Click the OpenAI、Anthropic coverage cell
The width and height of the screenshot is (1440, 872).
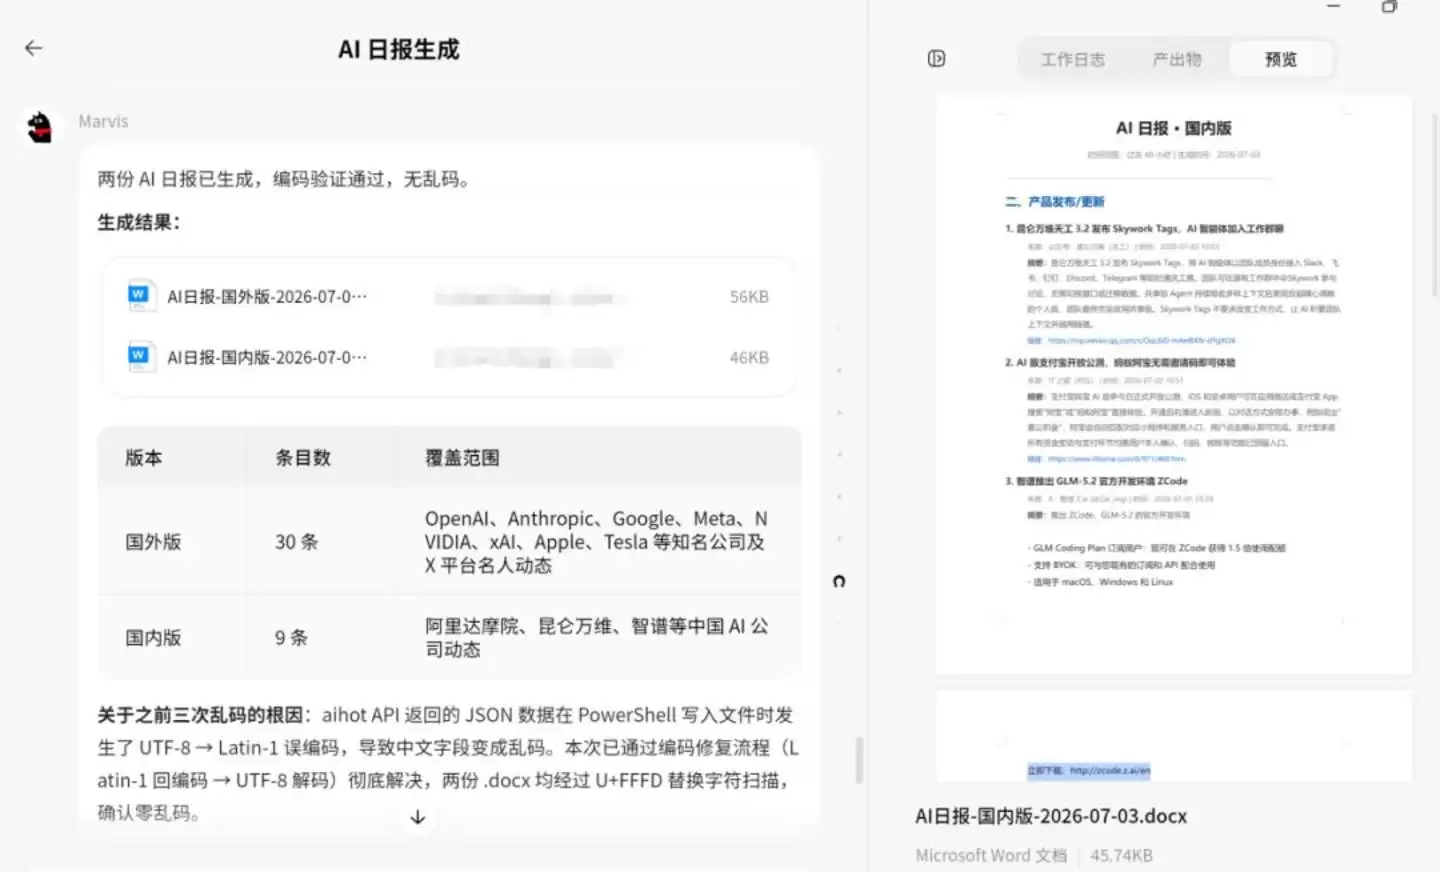click(x=596, y=542)
